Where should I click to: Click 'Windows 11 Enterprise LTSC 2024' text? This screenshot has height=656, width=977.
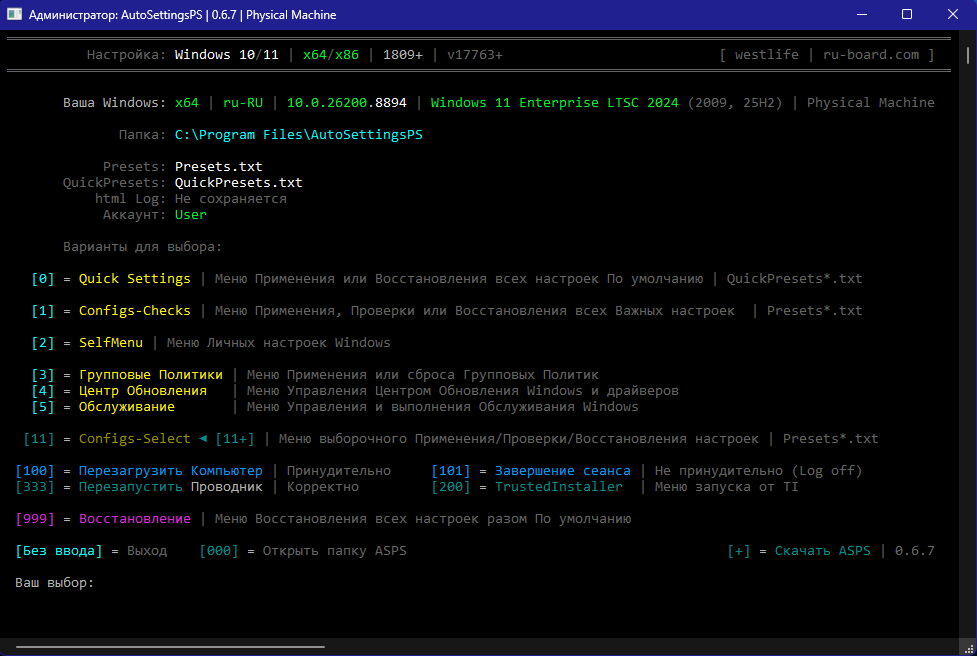point(555,102)
